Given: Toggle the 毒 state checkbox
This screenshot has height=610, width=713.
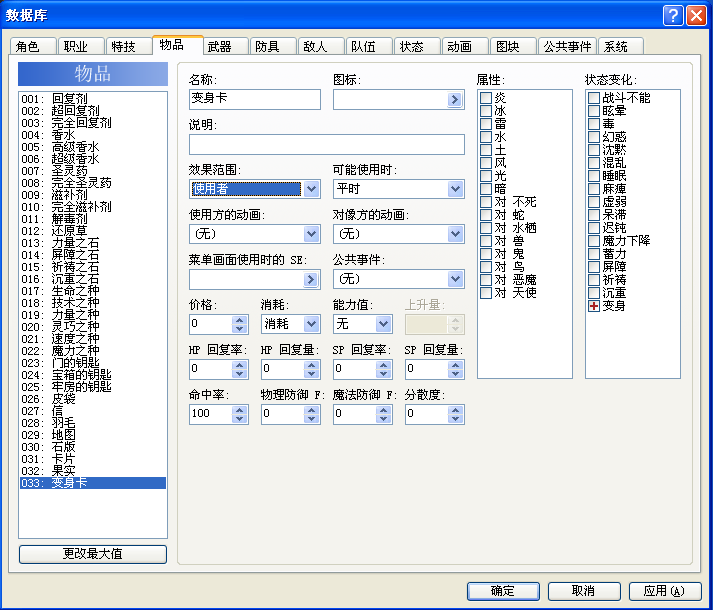Looking at the screenshot, I should (x=594, y=123).
